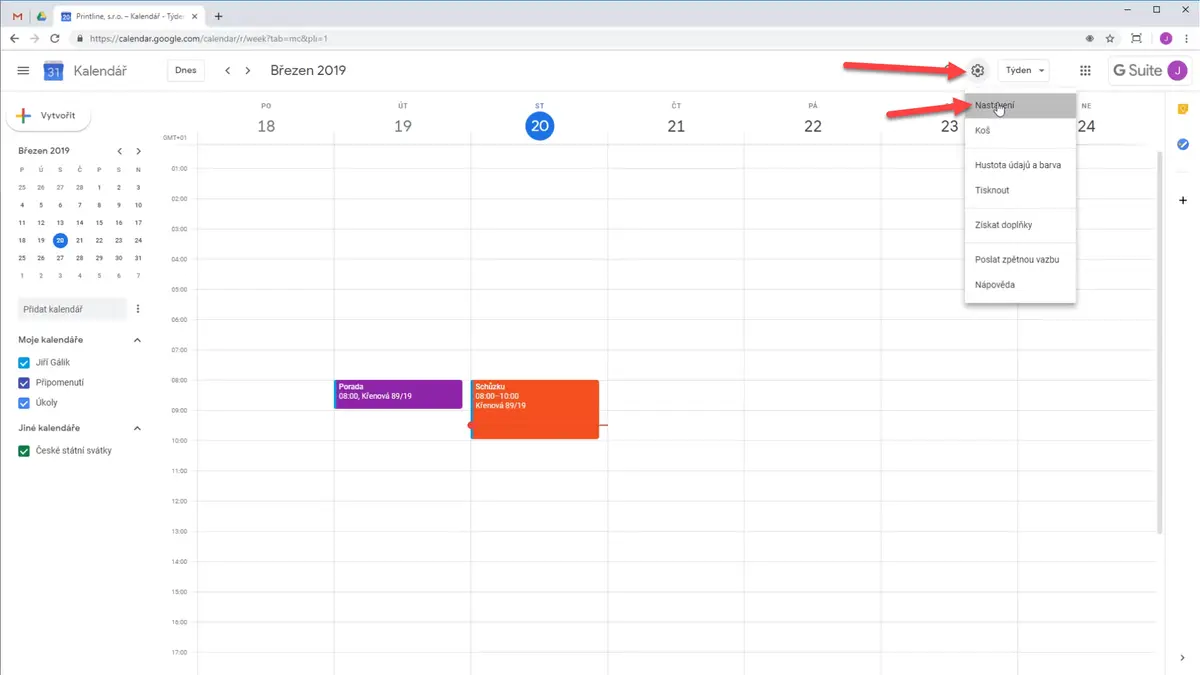This screenshot has height=675, width=1200.
Task: Toggle the České státní svátky checkbox
Action: [x=25, y=451]
